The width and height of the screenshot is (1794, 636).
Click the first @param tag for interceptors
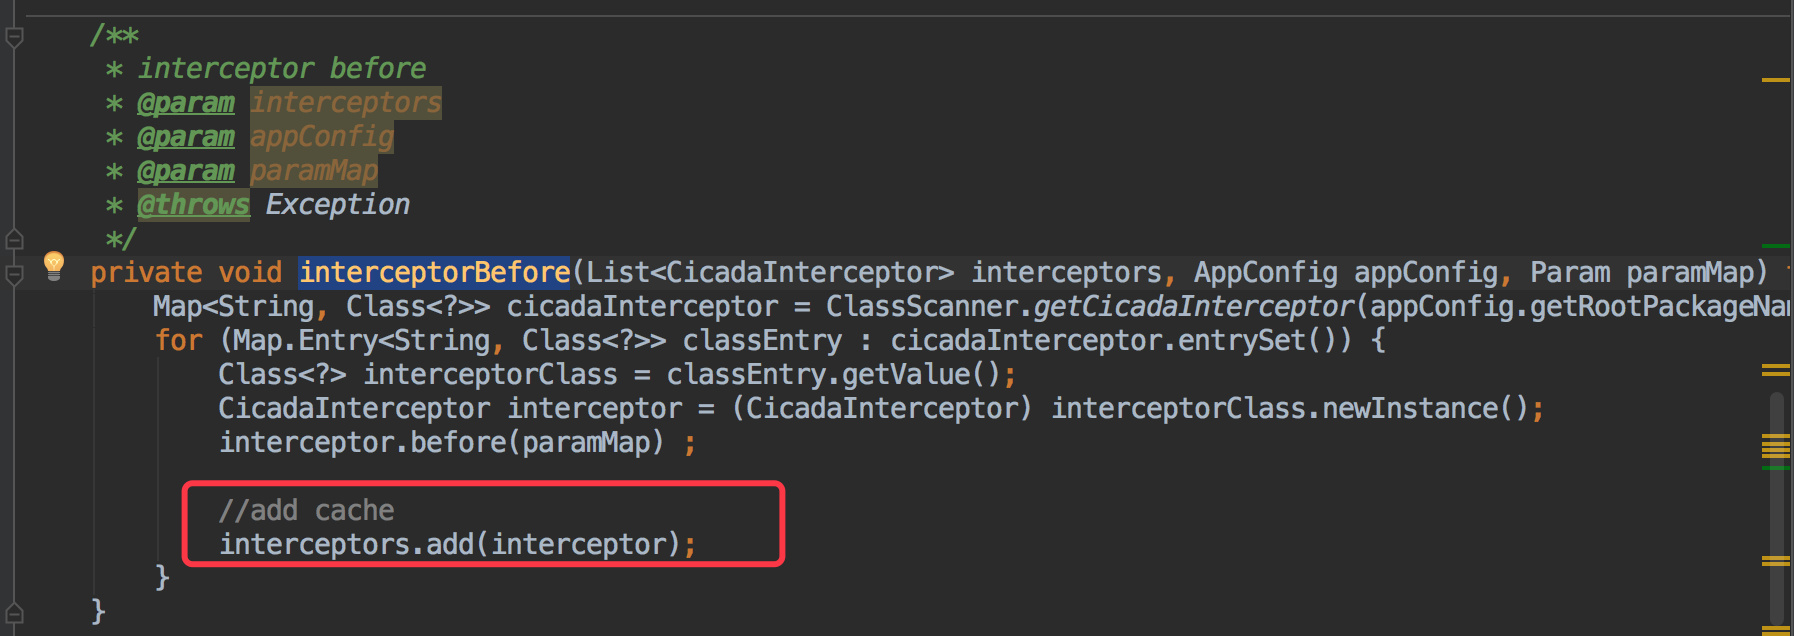[186, 103]
